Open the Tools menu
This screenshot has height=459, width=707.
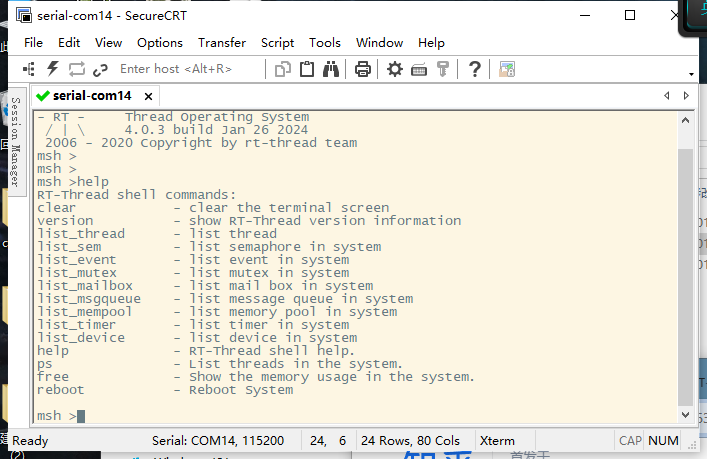click(x=325, y=43)
